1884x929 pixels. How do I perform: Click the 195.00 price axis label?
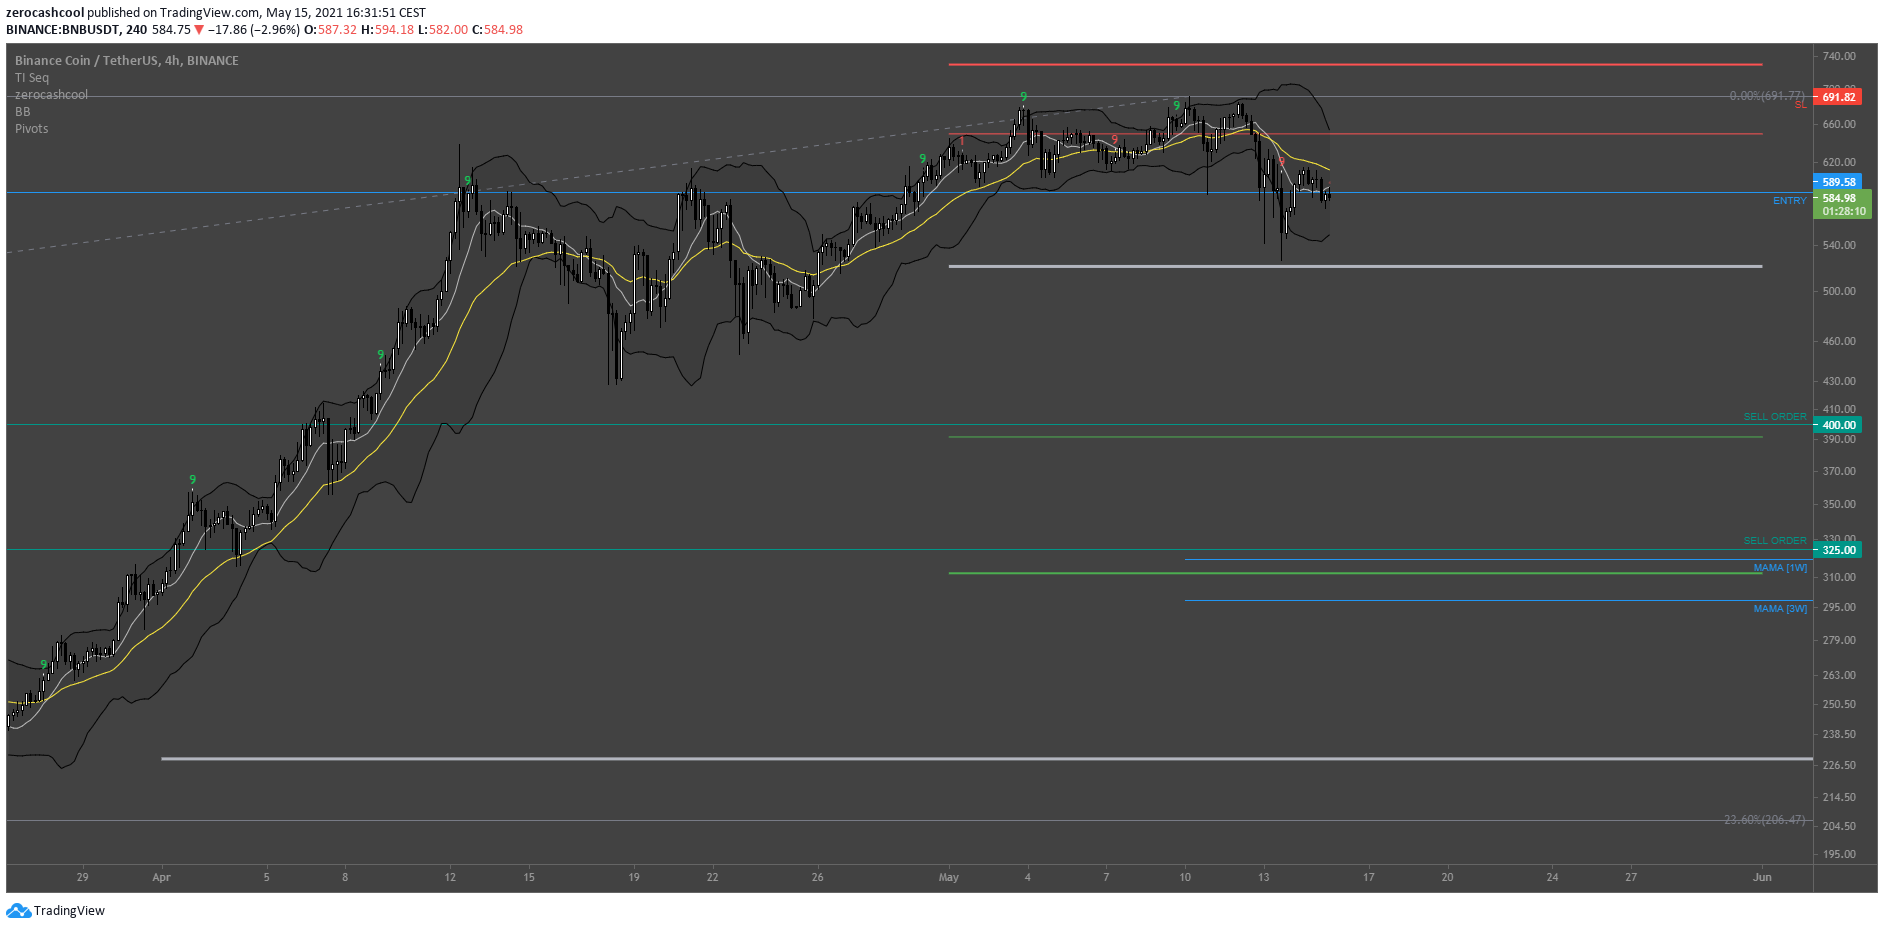pos(1839,854)
